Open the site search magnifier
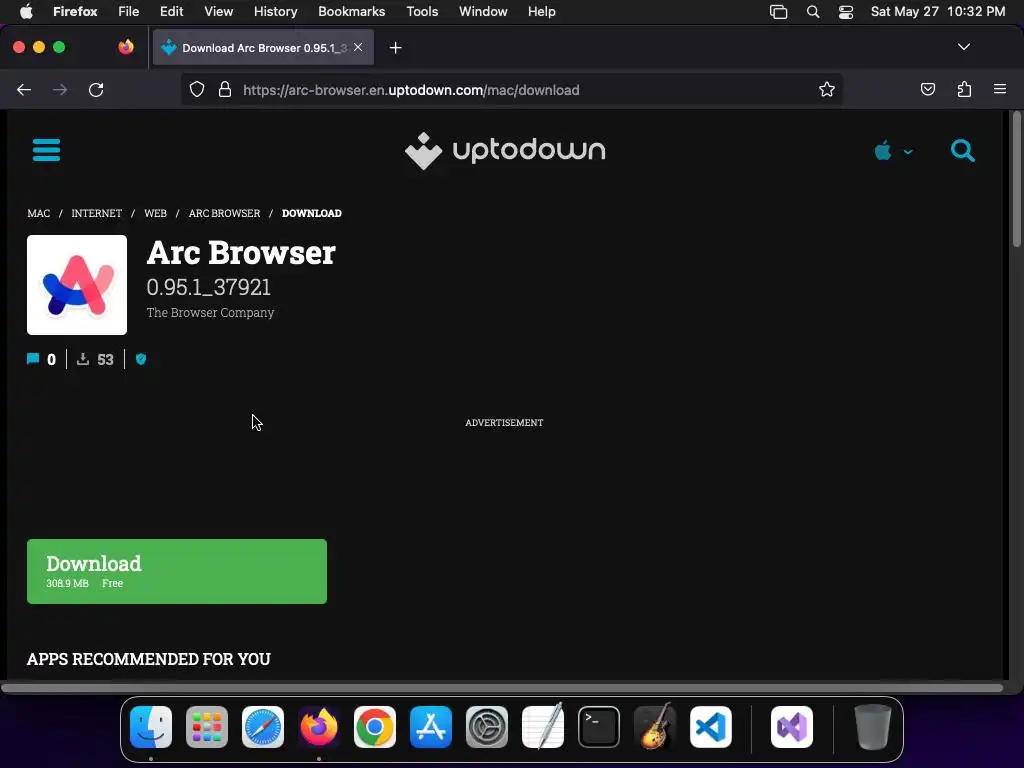The image size is (1024, 768). (963, 150)
